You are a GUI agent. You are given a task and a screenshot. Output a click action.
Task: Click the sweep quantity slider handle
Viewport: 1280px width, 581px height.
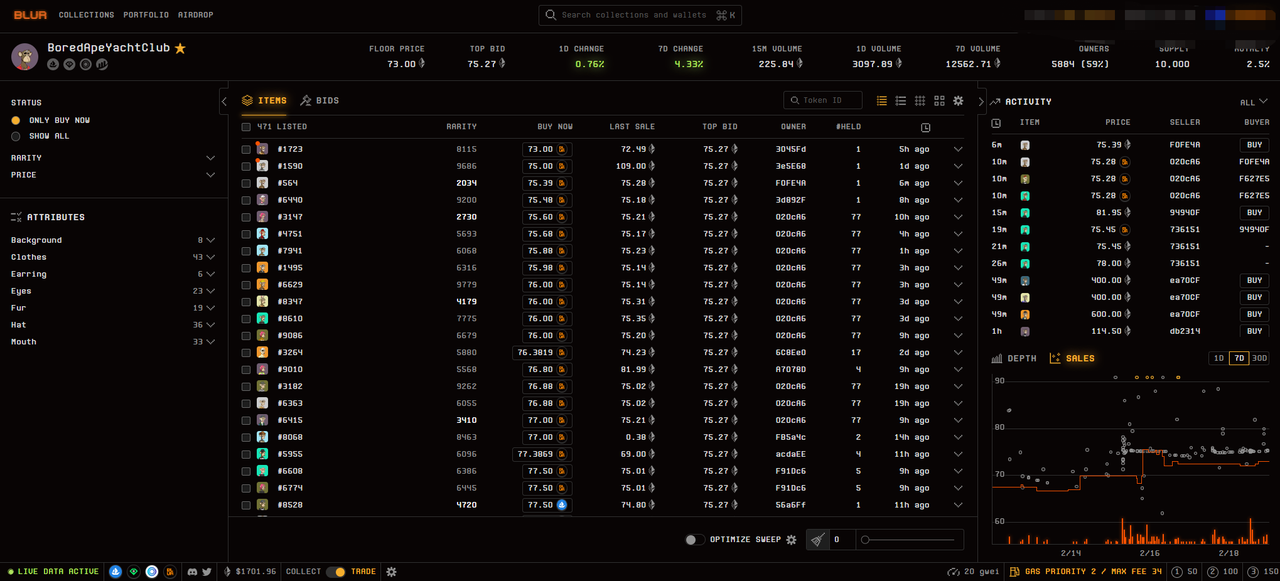[x=865, y=540]
